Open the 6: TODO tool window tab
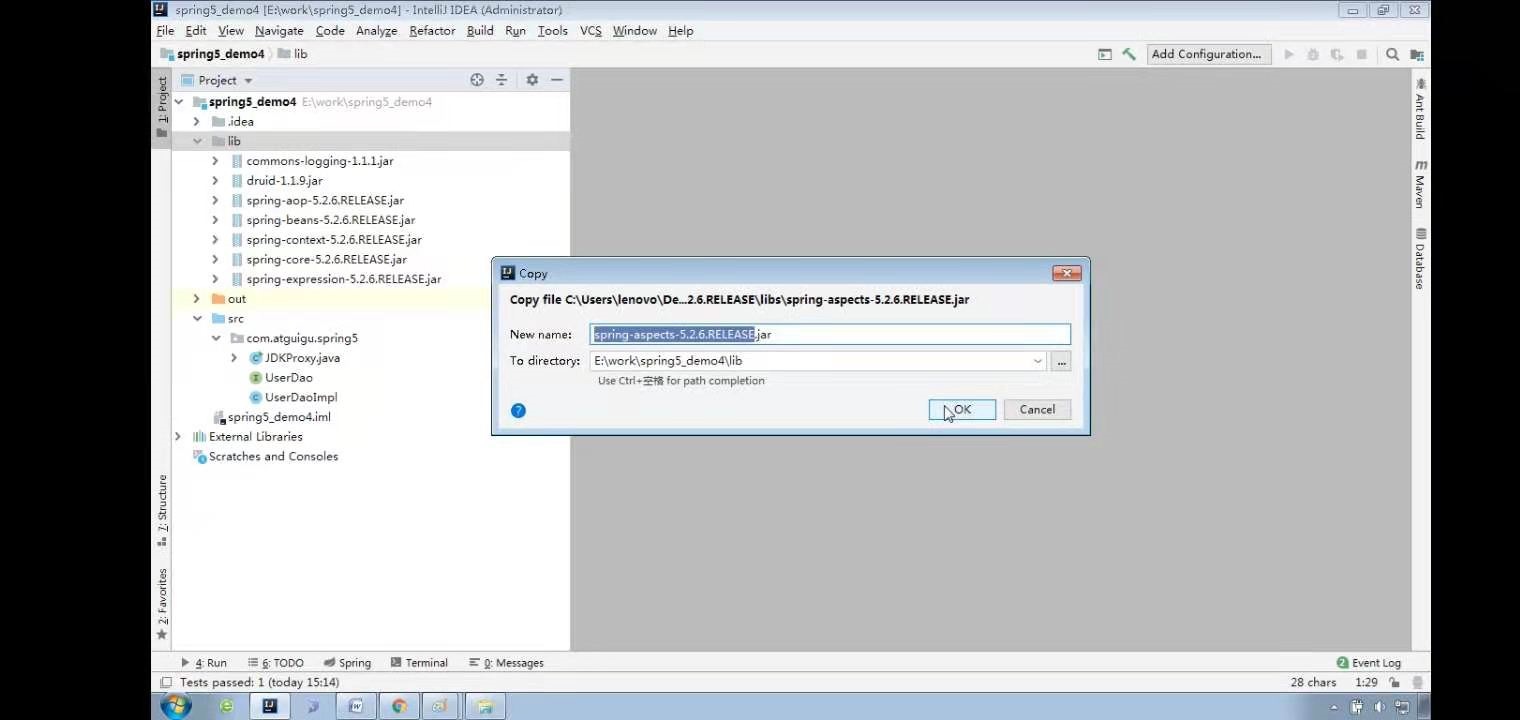 point(276,663)
